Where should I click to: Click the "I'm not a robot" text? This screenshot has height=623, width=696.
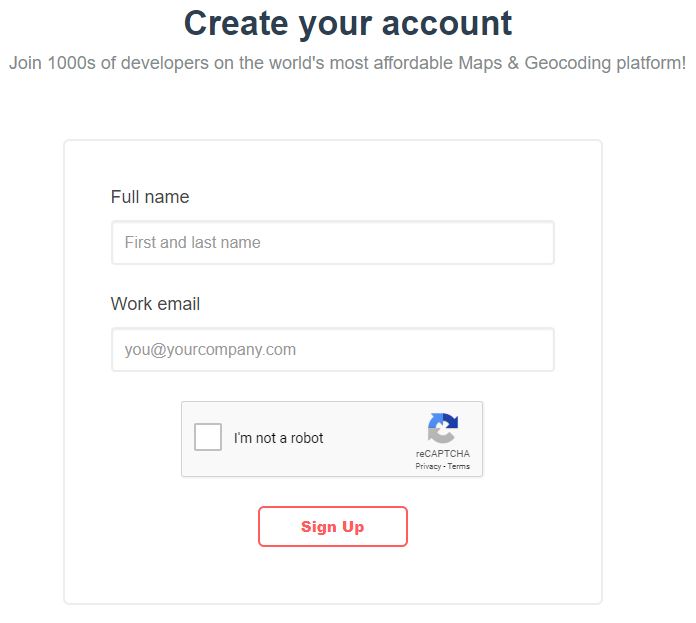(x=278, y=438)
